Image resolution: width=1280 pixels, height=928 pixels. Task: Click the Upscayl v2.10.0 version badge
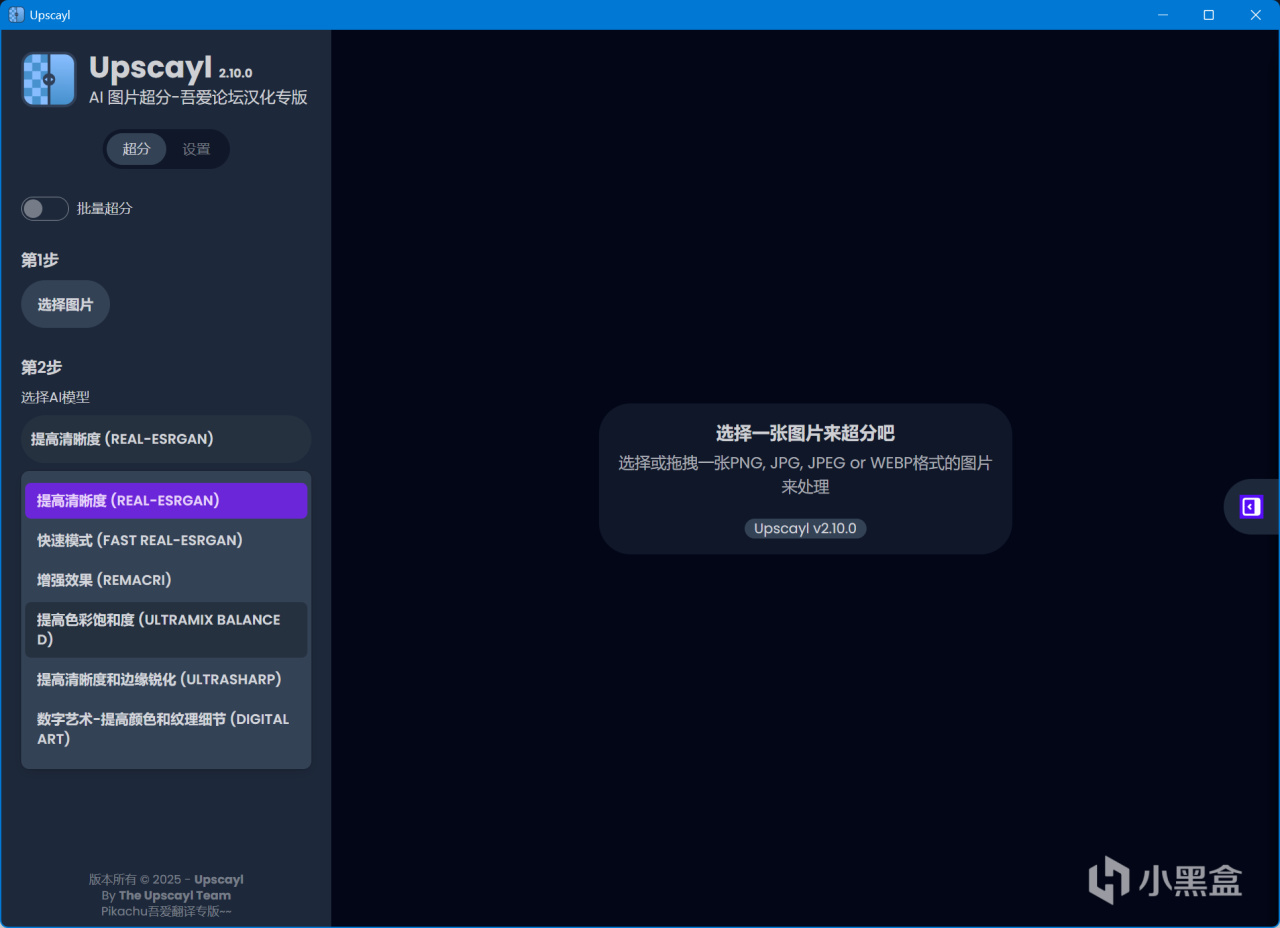pos(805,528)
